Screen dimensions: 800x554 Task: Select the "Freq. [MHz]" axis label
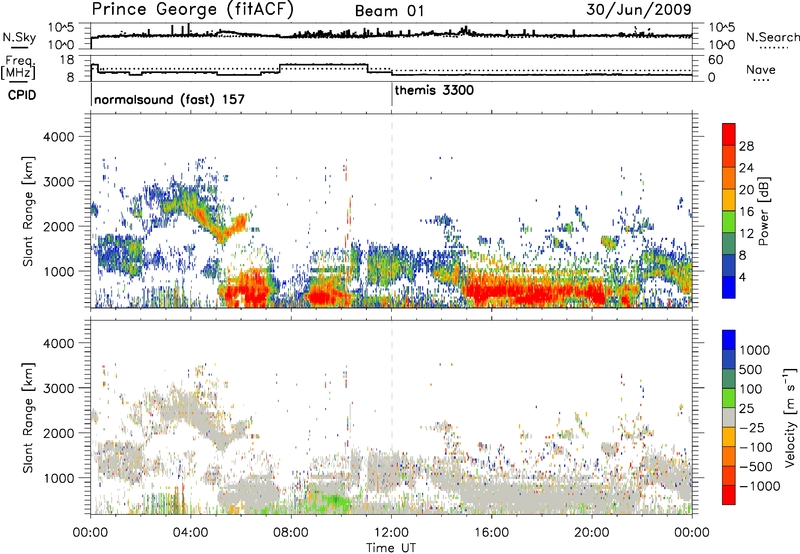coord(19,67)
